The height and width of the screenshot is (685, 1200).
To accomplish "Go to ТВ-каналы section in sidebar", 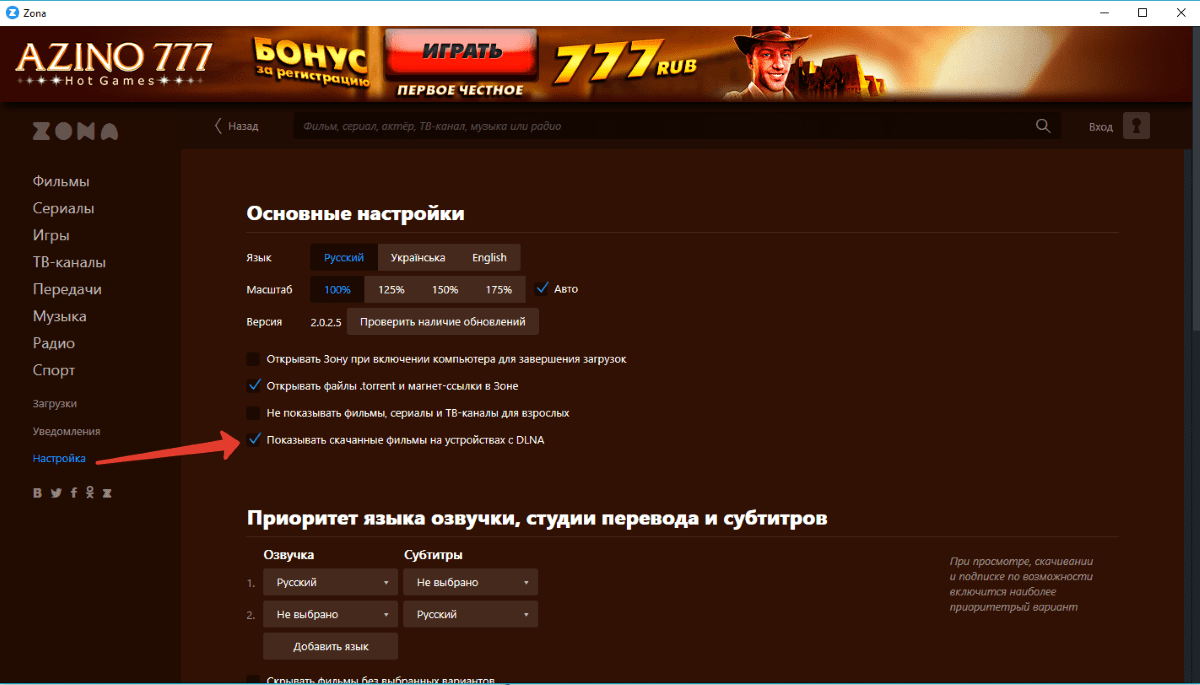I will pos(69,262).
